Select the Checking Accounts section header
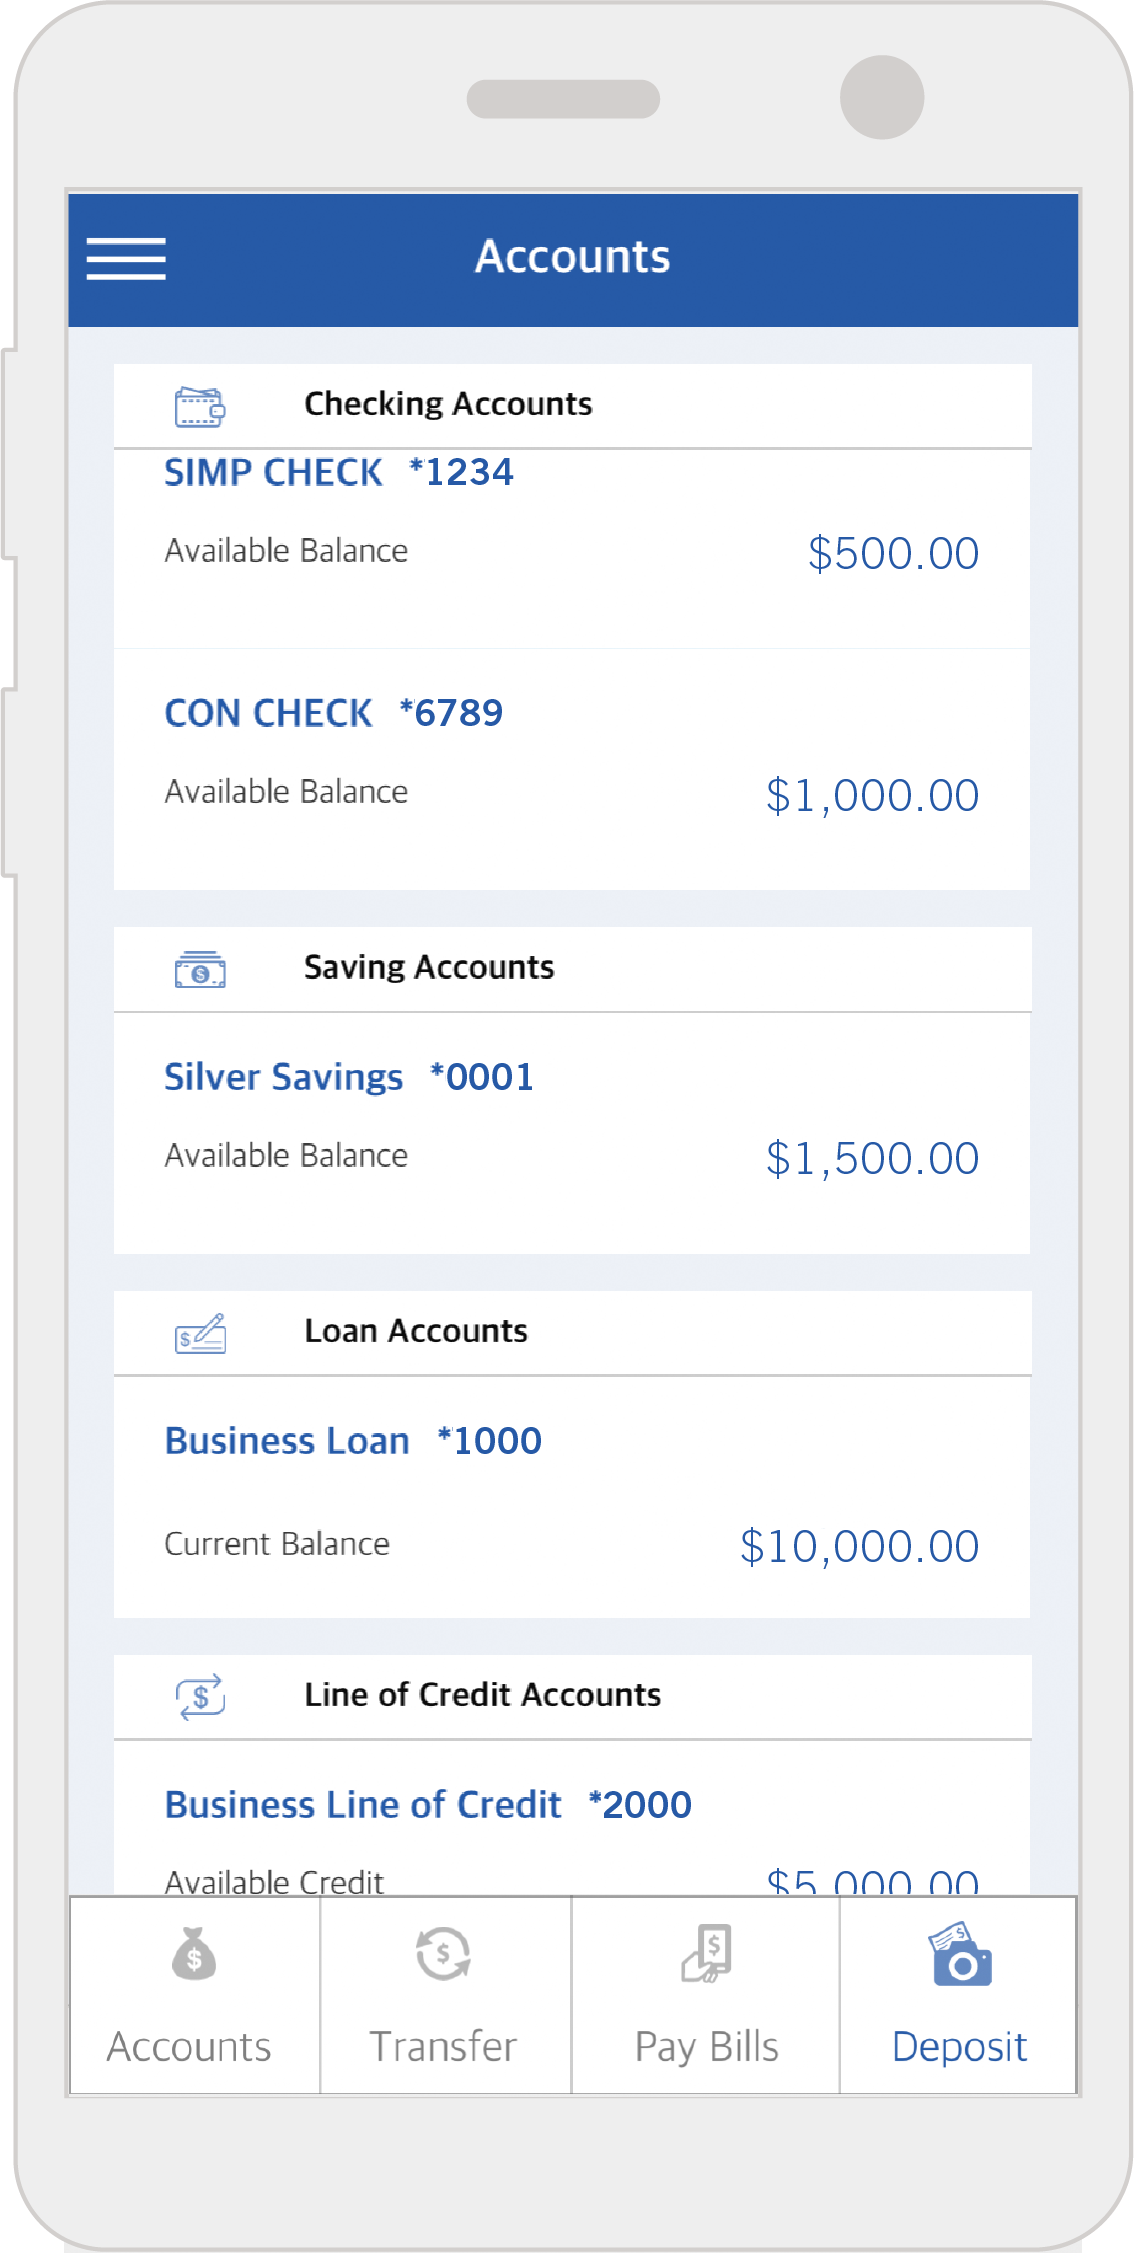 pos(448,404)
